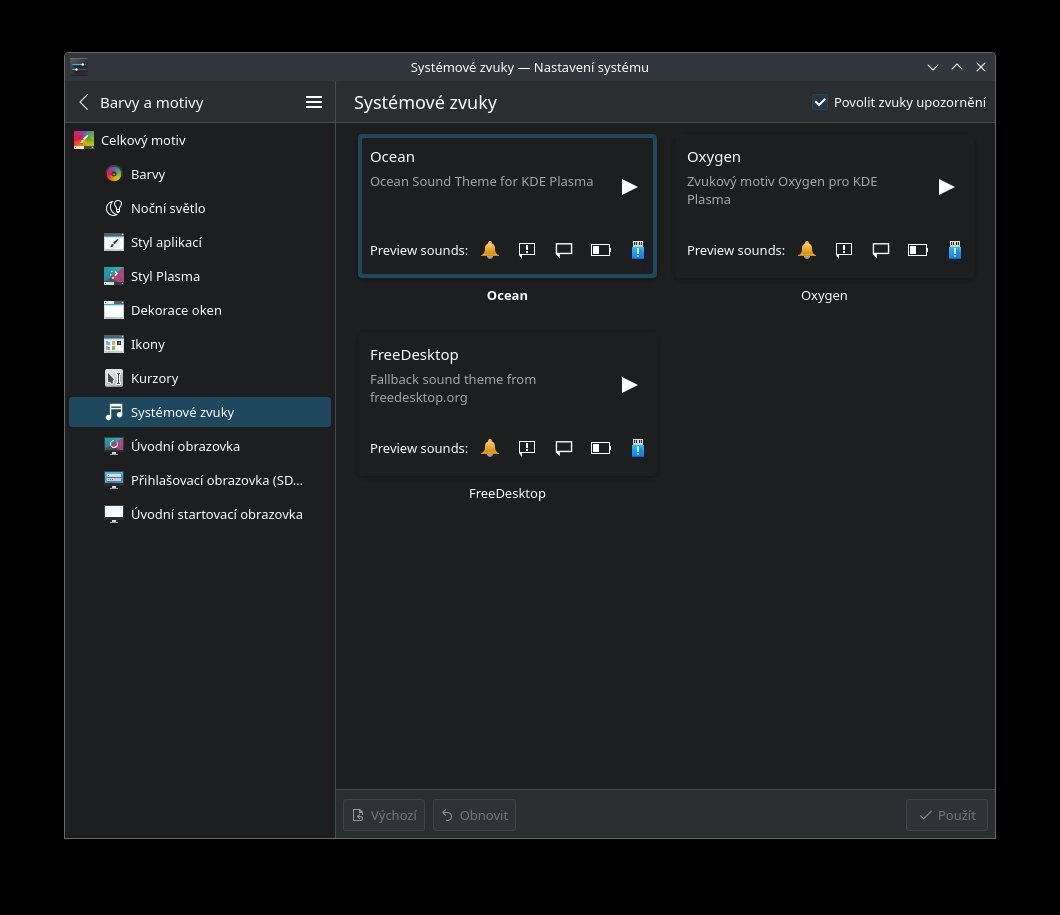Preview Ocean theme USB device sound
The width and height of the screenshot is (1060, 915).
coord(637,250)
